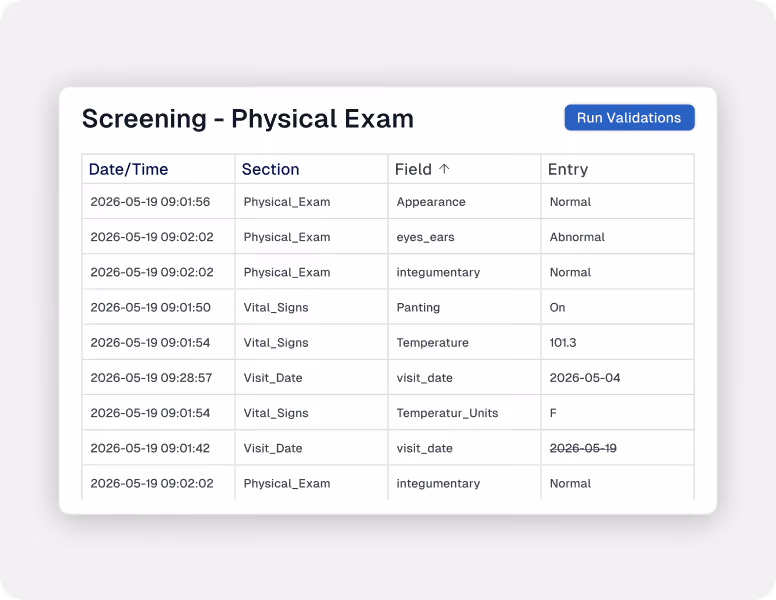Click the Screening - Physical Exam title
The height and width of the screenshot is (600, 776).
click(x=247, y=119)
